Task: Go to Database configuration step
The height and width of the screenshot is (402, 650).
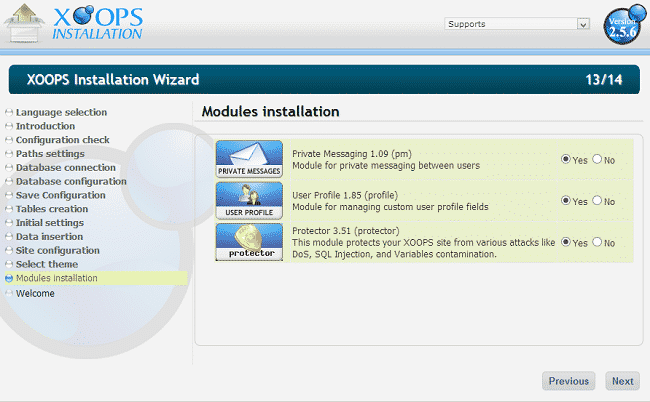Action: (x=71, y=182)
